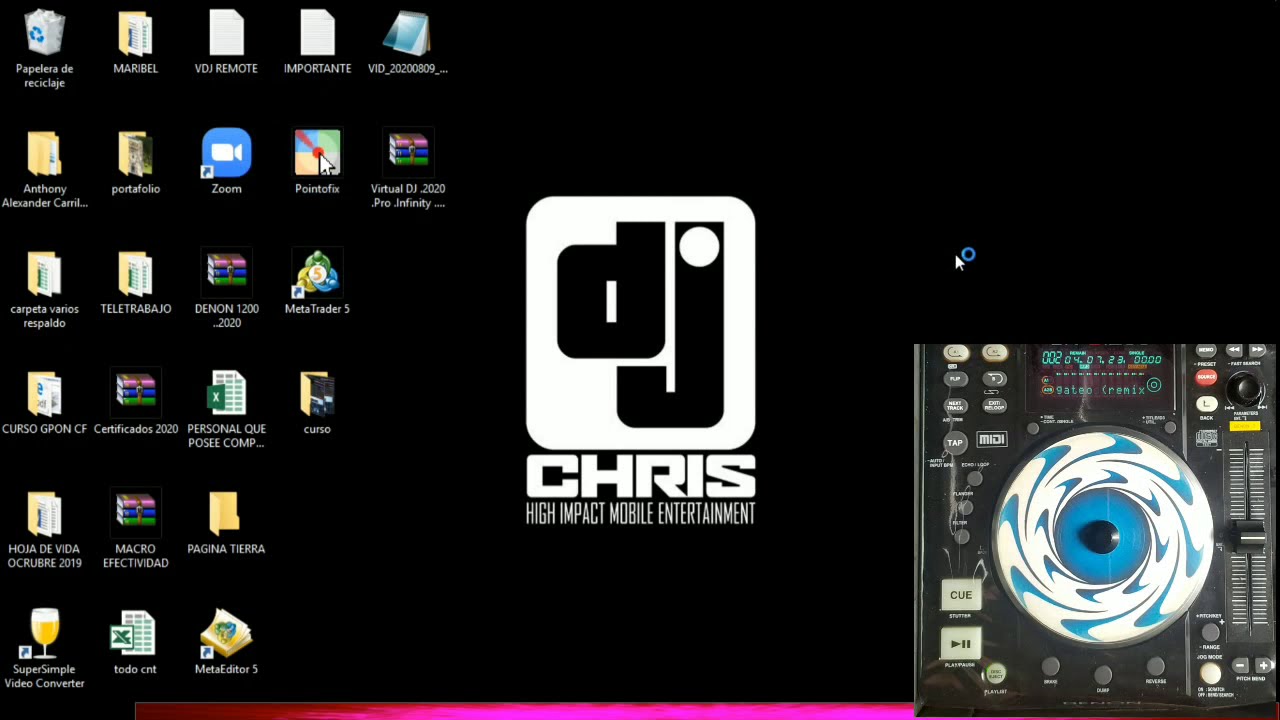
Task: Click the TITLE/ID3 button on the deck
Action: 1169,428
